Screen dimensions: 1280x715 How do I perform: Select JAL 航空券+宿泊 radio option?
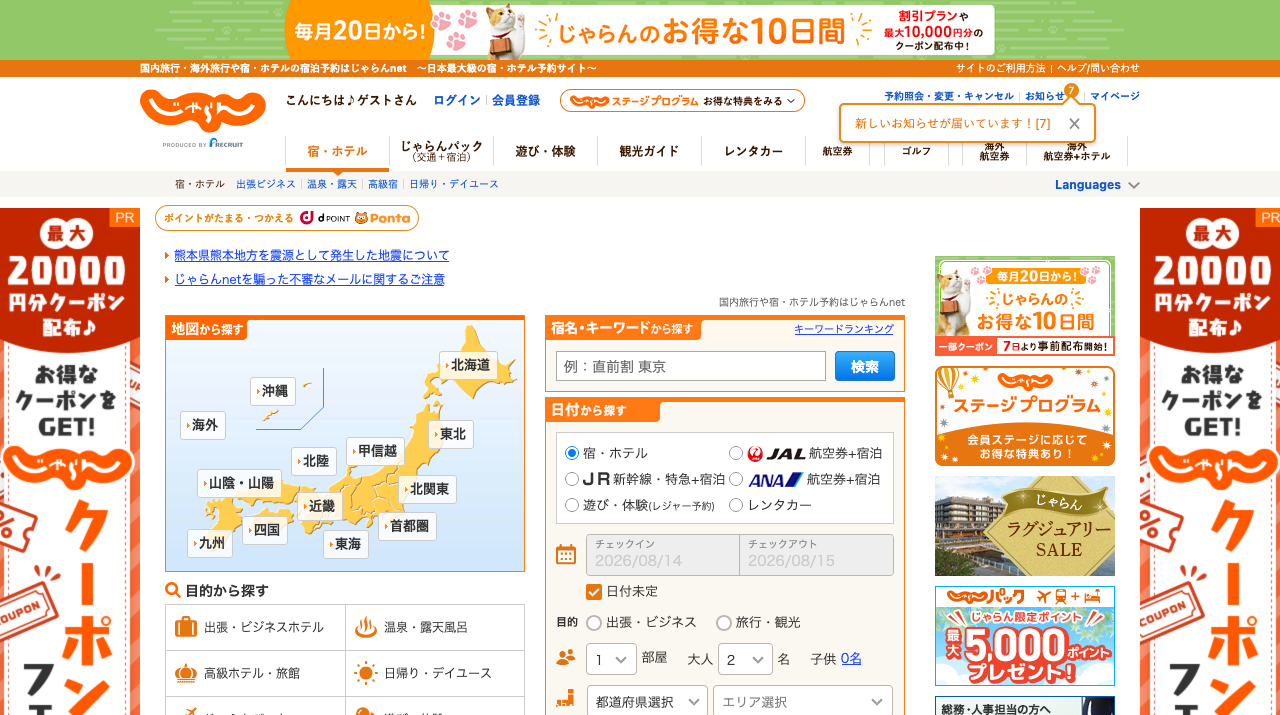pyautogui.click(x=736, y=453)
